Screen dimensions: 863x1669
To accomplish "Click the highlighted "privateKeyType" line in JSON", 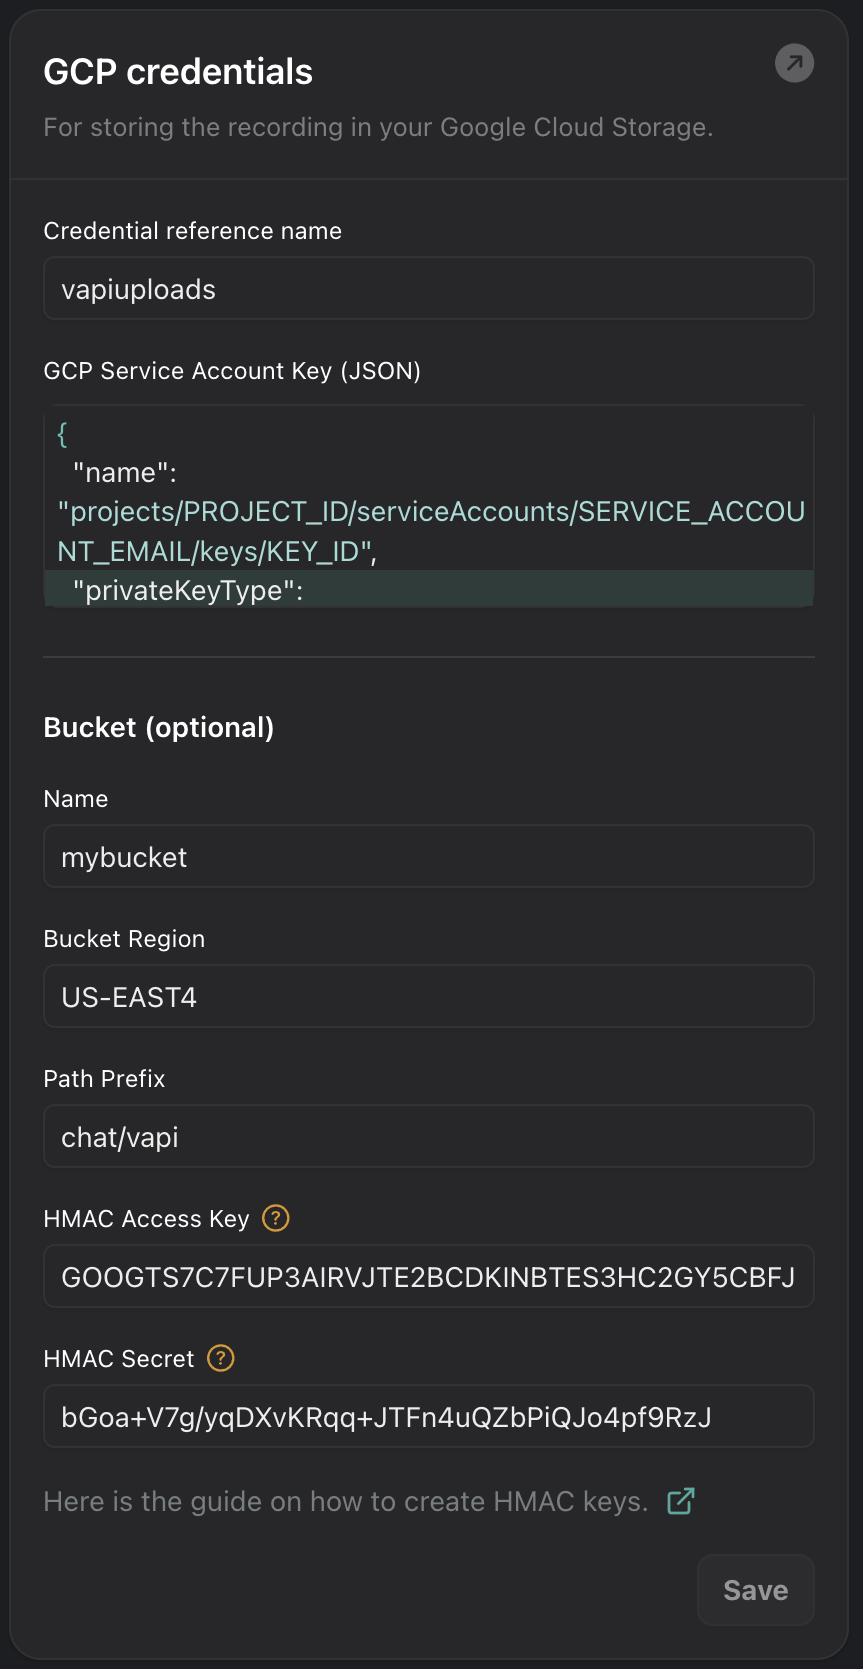I will (x=188, y=590).
